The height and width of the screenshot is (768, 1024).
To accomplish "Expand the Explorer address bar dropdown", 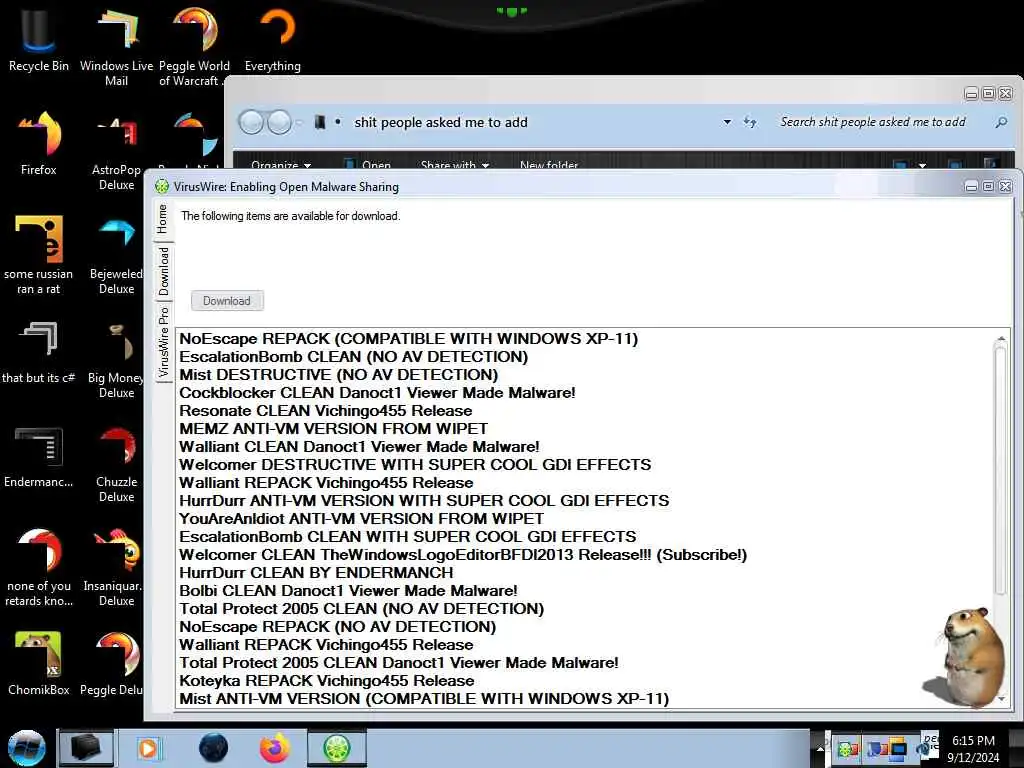I will [x=727, y=122].
